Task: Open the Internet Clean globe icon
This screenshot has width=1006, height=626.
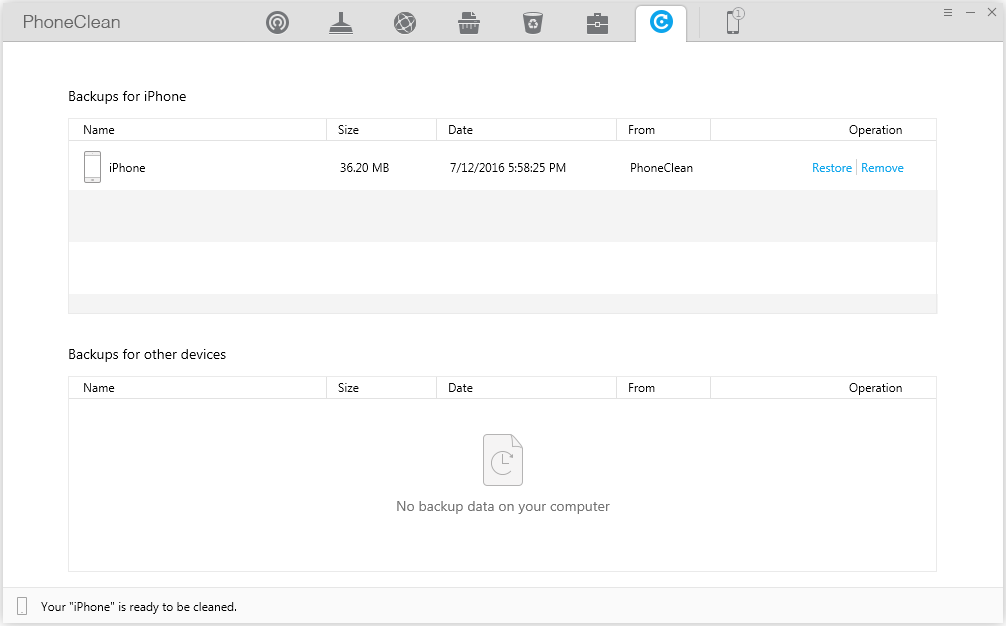Action: tap(405, 23)
